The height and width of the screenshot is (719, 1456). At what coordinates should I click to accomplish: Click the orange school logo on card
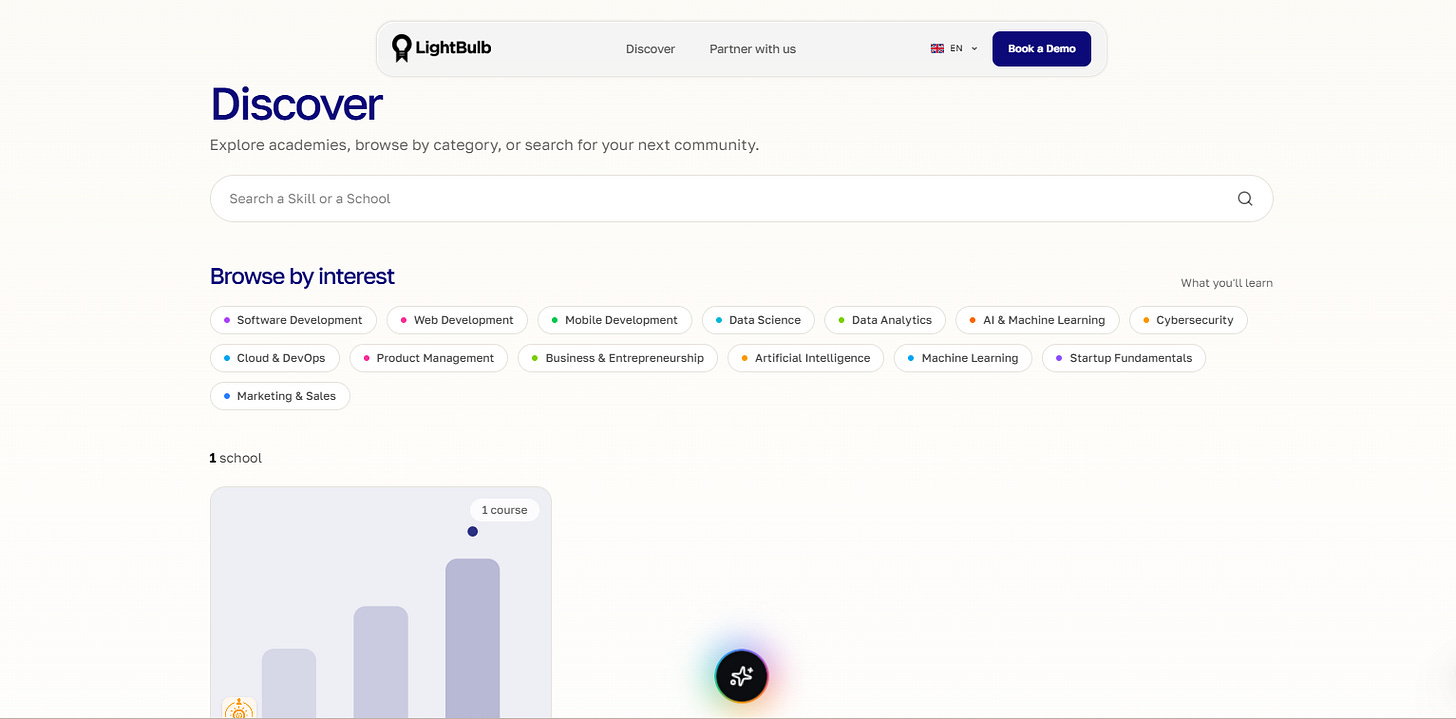(239, 709)
